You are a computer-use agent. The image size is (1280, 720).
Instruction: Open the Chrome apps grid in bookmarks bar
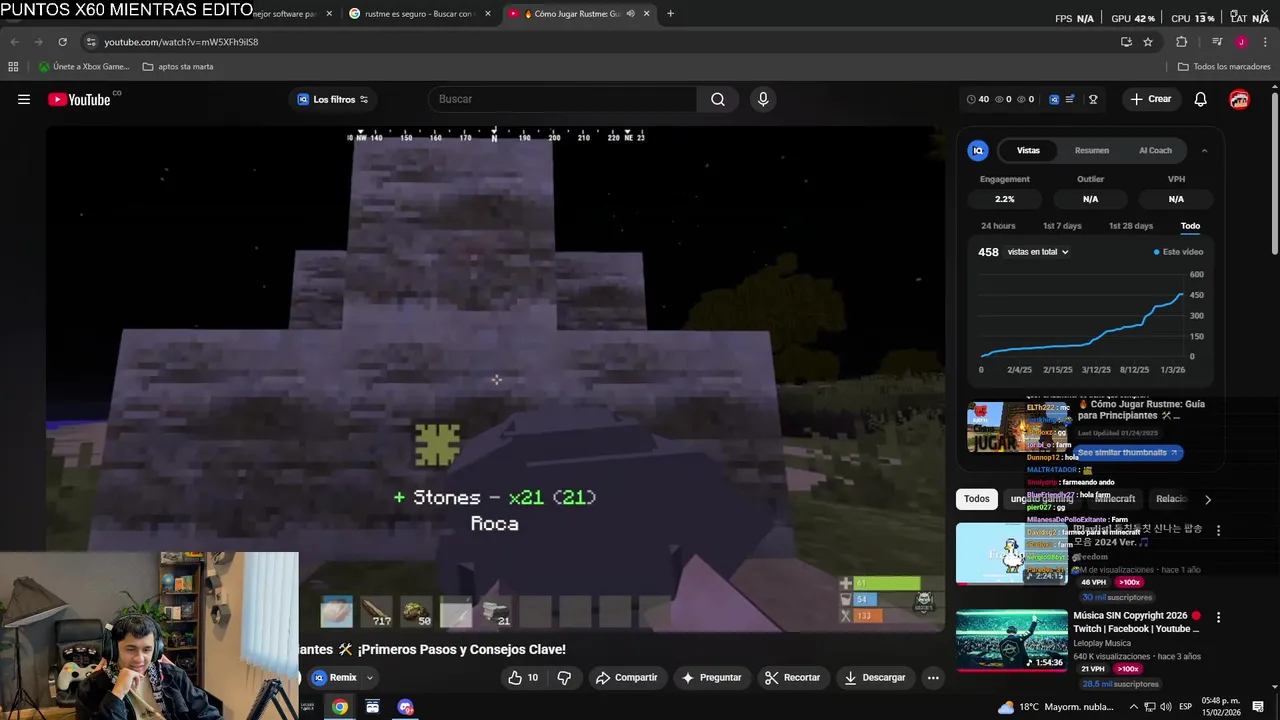click(x=13, y=67)
